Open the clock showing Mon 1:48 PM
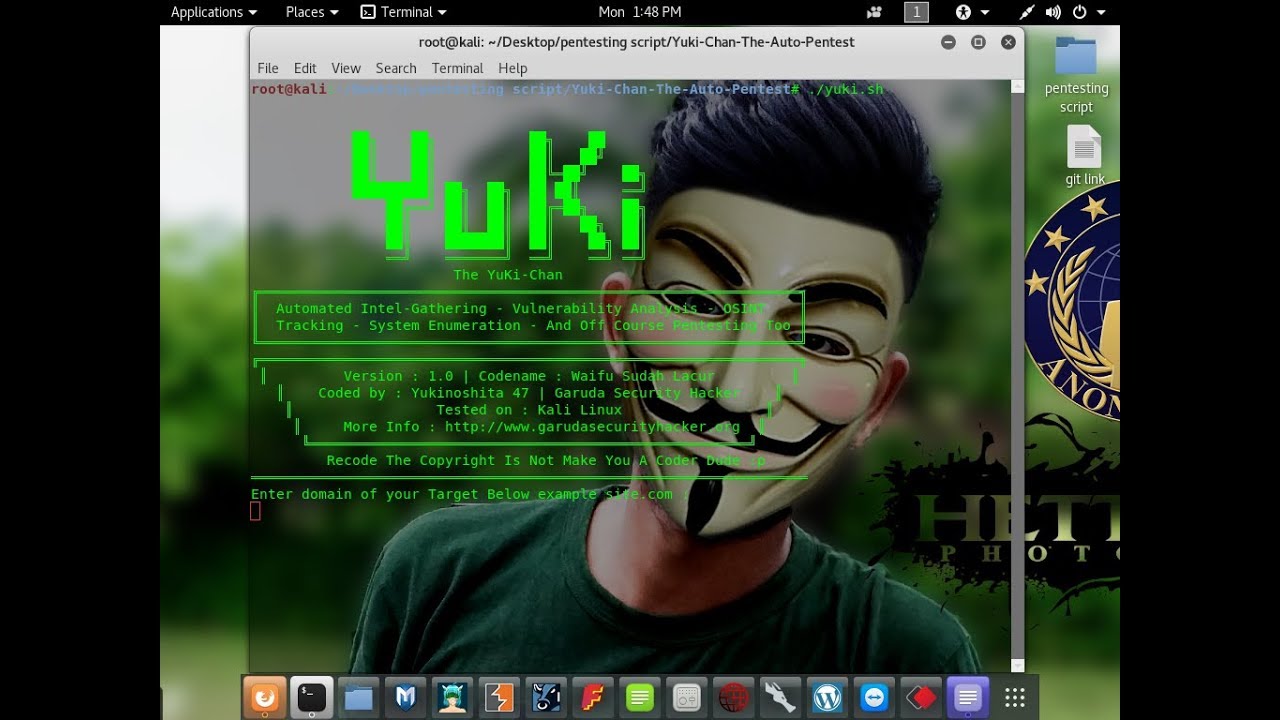The height and width of the screenshot is (720, 1280). click(640, 12)
